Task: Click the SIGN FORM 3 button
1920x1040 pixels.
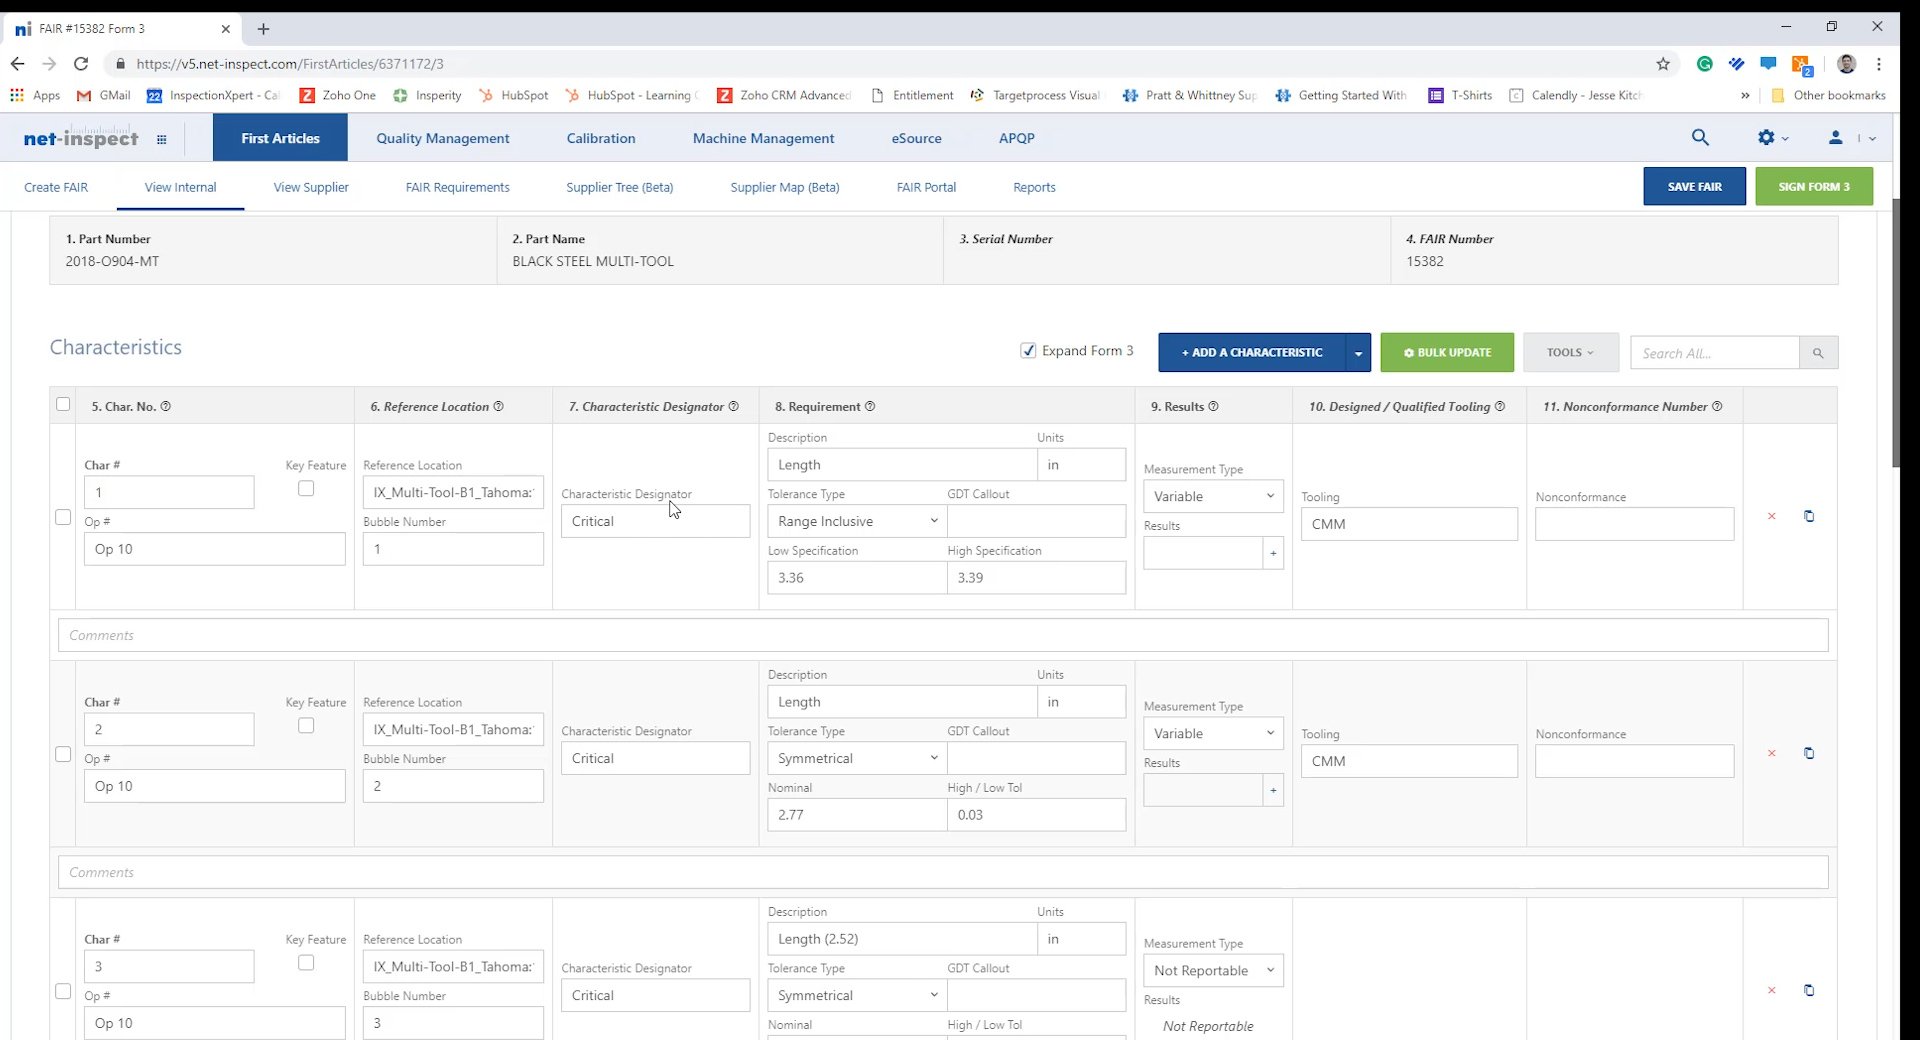Action: point(1813,186)
